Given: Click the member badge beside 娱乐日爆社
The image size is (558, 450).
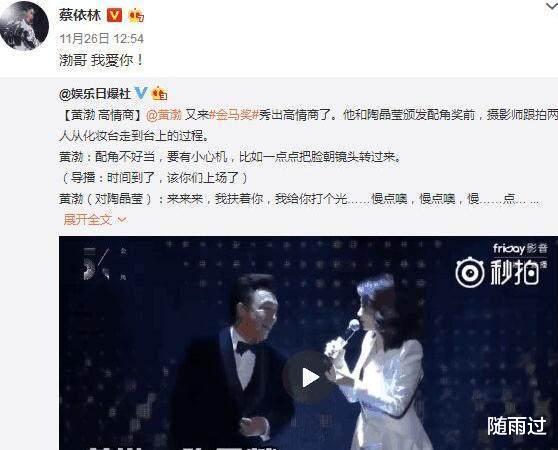Looking at the screenshot, I should coord(159,94).
